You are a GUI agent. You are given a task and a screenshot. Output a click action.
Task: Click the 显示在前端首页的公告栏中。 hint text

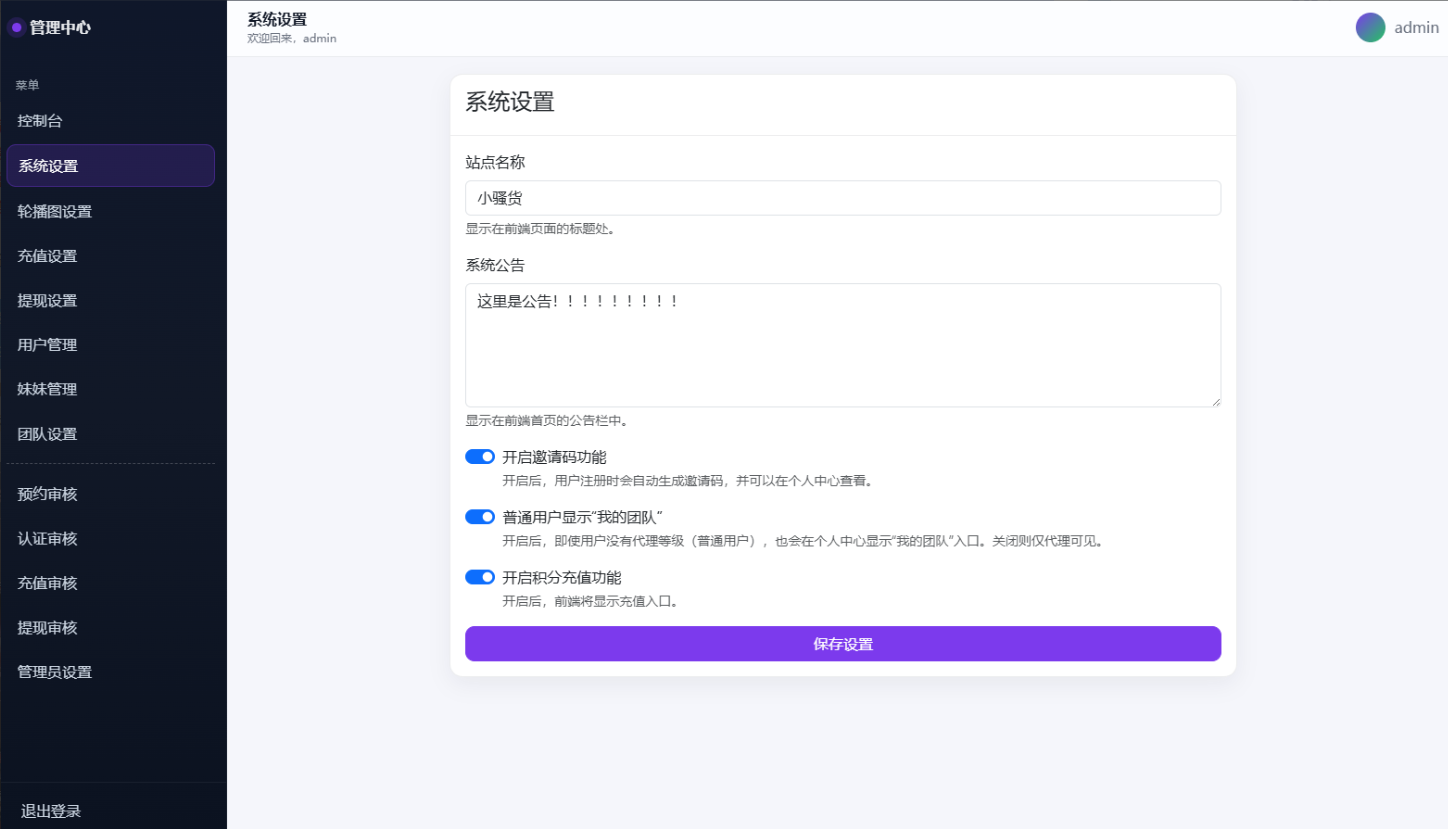[547, 421]
